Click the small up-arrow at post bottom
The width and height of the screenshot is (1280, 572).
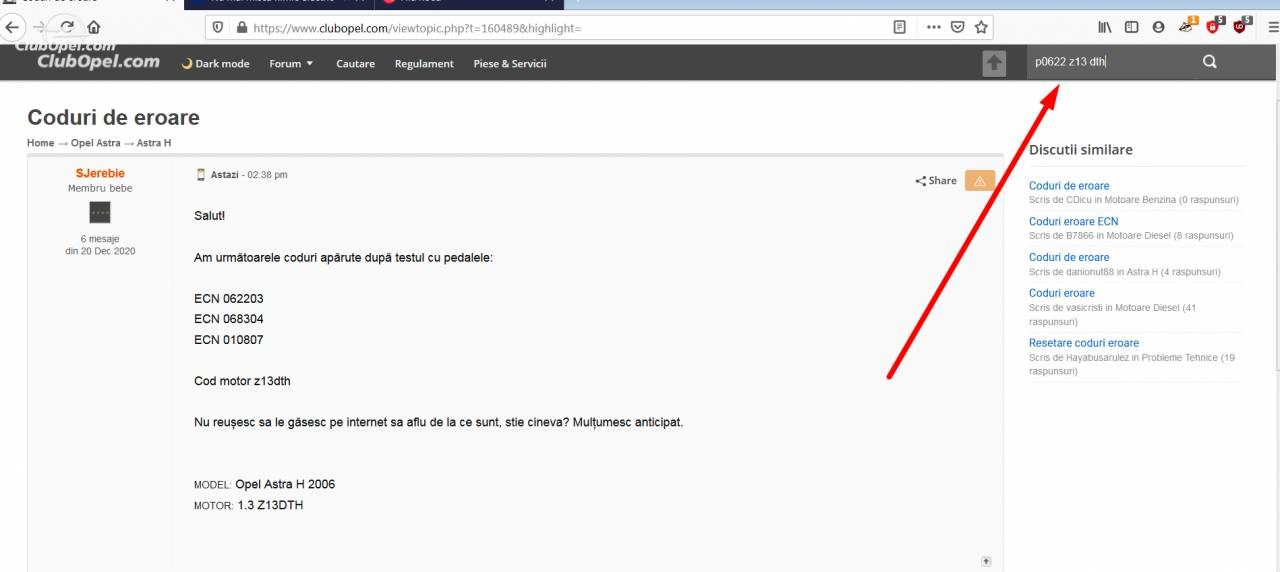pos(987,561)
